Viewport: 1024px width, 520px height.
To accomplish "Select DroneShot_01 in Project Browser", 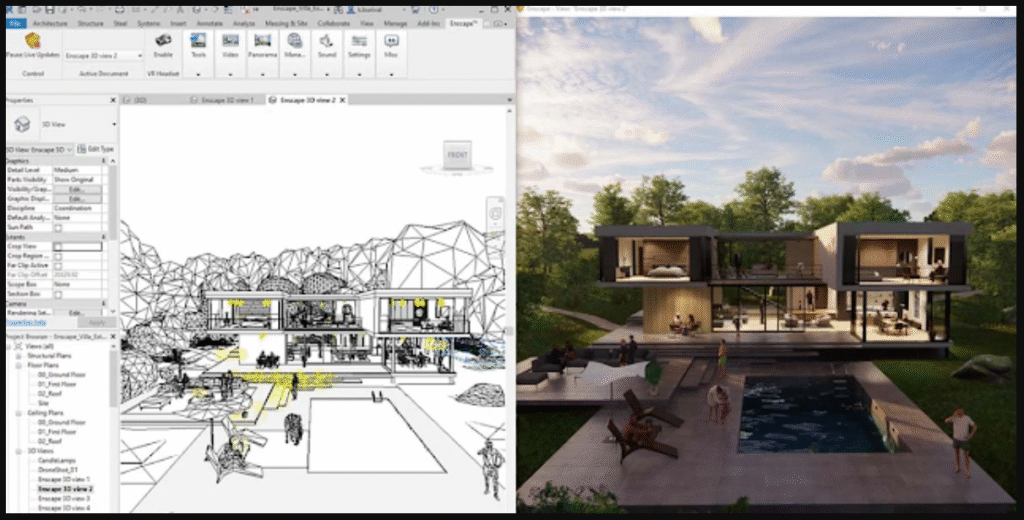I will (56, 471).
